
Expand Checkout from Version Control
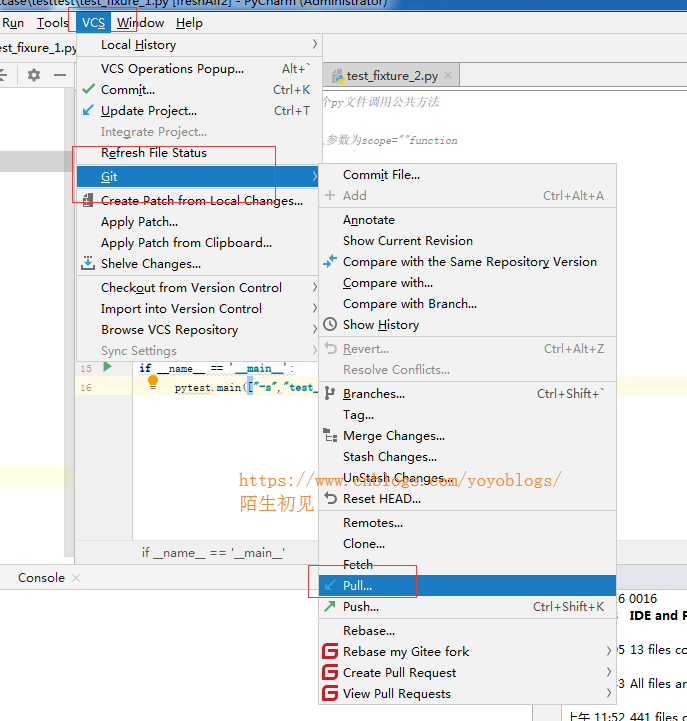click(x=198, y=287)
